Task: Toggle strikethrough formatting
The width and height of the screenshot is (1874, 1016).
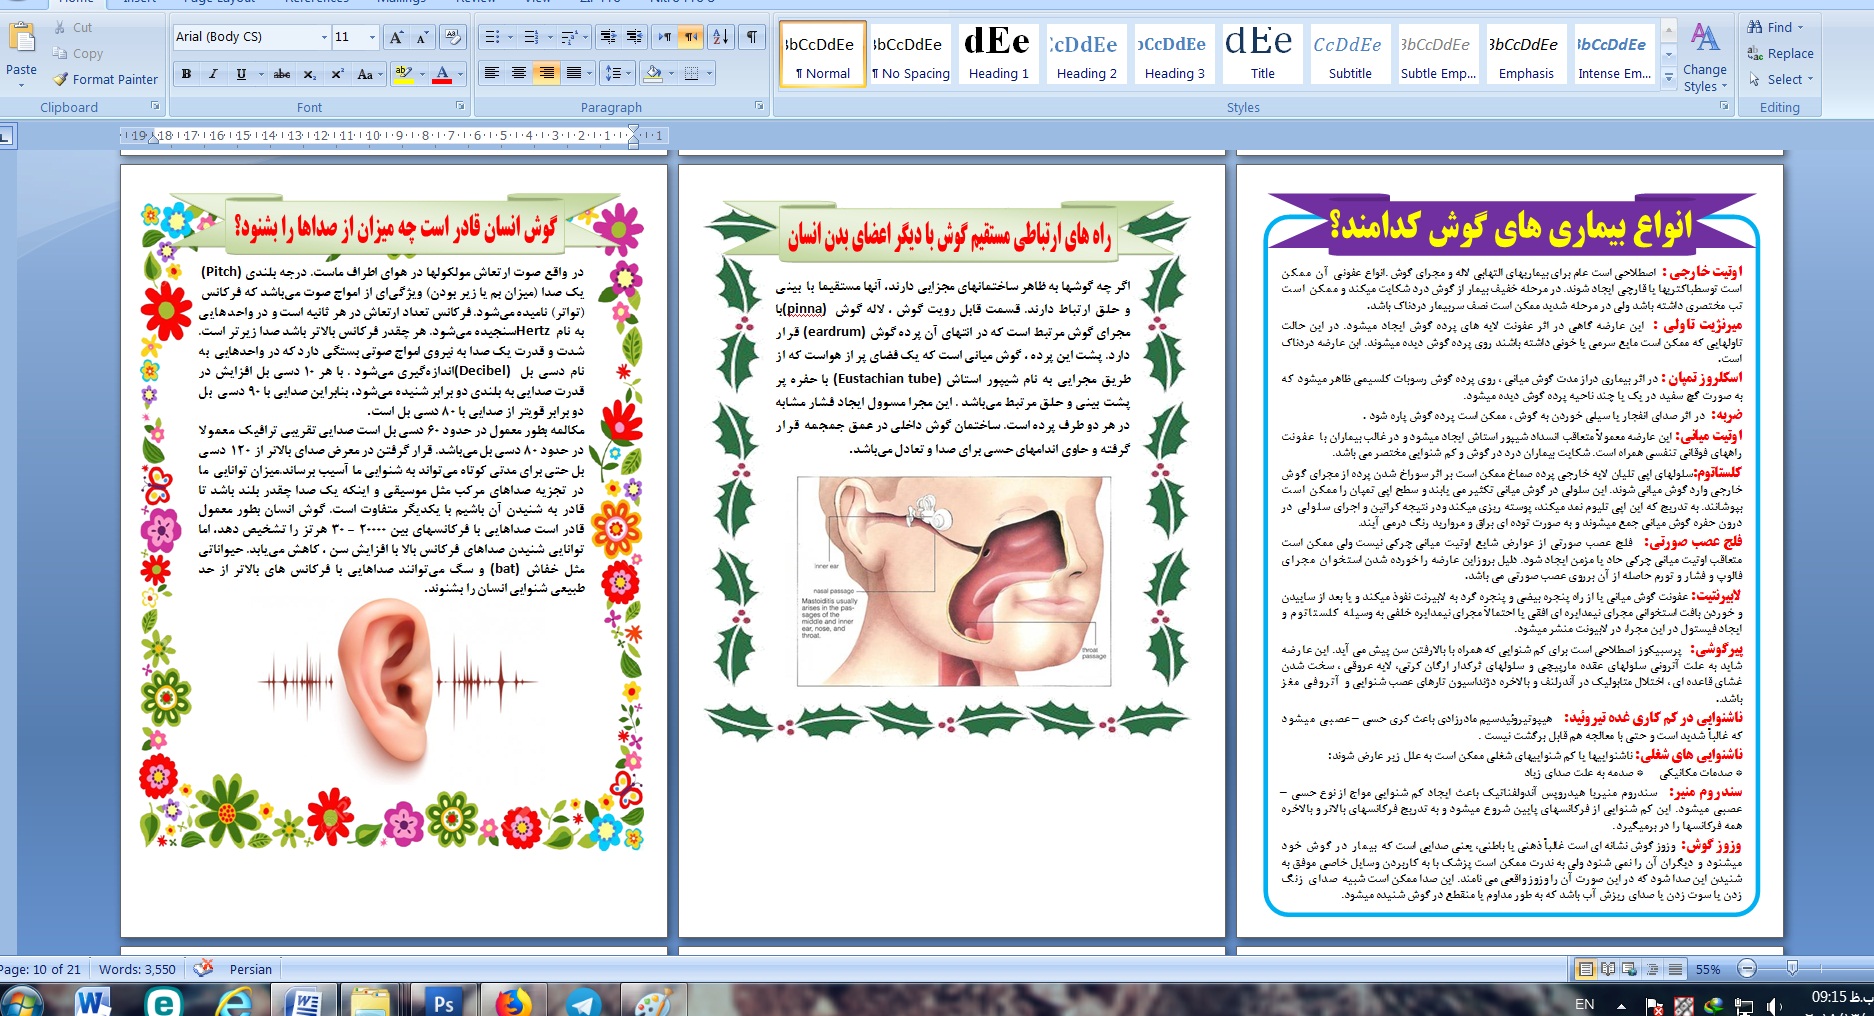Action: pyautogui.click(x=282, y=74)
